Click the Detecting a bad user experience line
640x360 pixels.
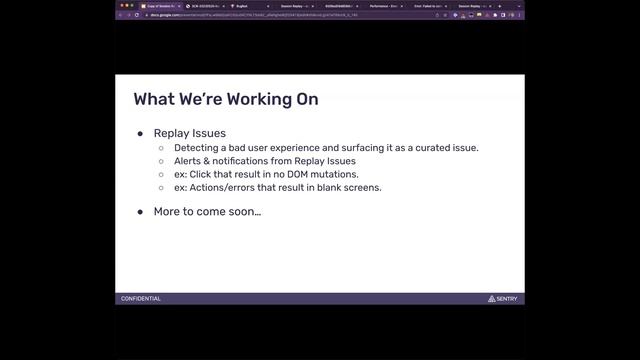326,148
